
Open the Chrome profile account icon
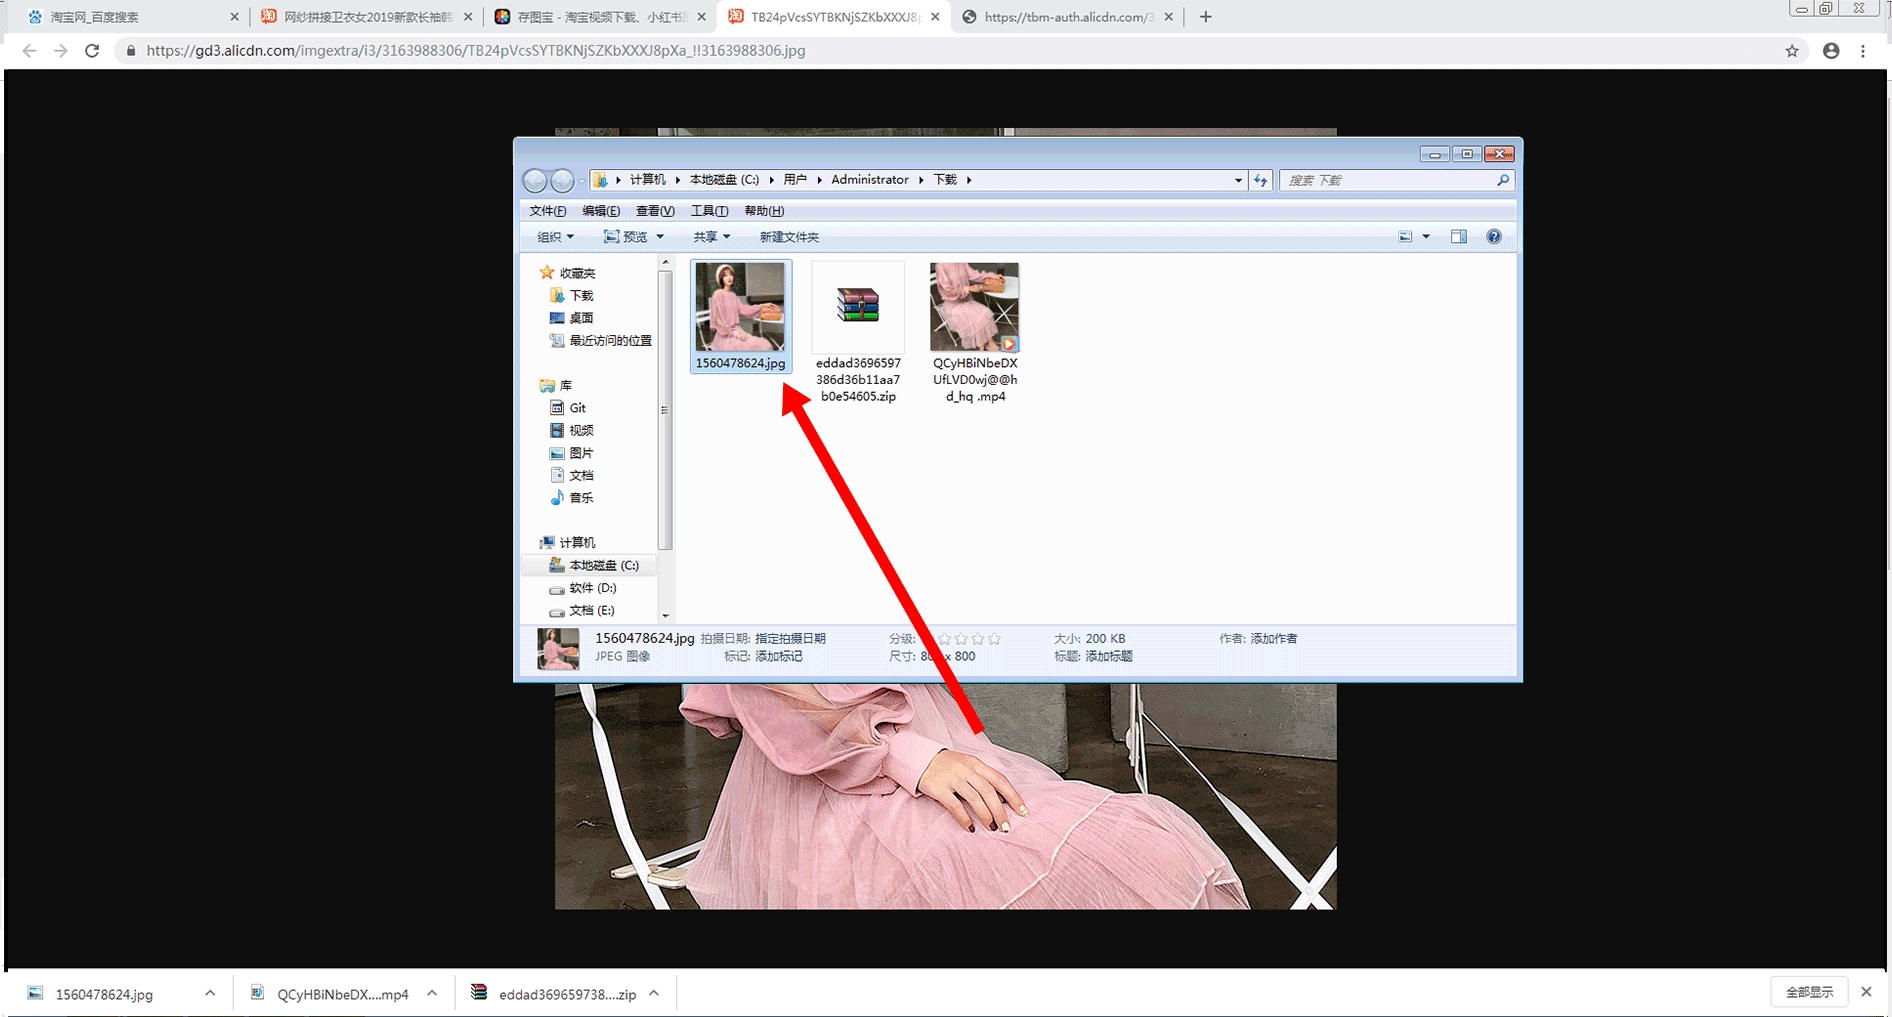click(1831, 51)
